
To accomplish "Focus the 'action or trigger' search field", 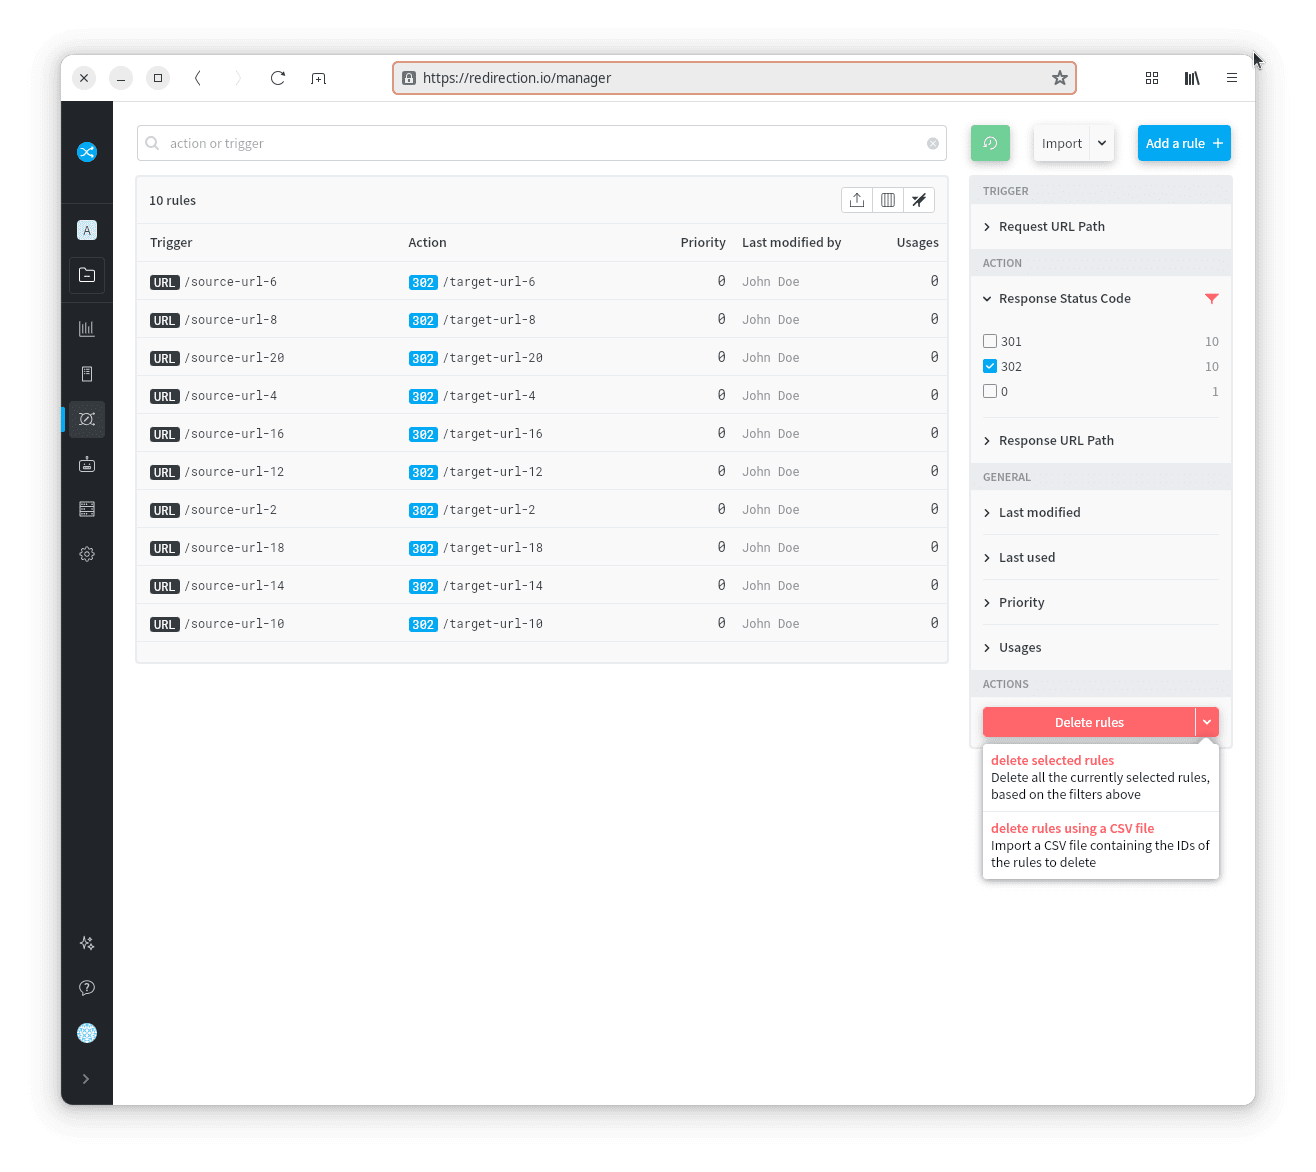I will (542, 143).
